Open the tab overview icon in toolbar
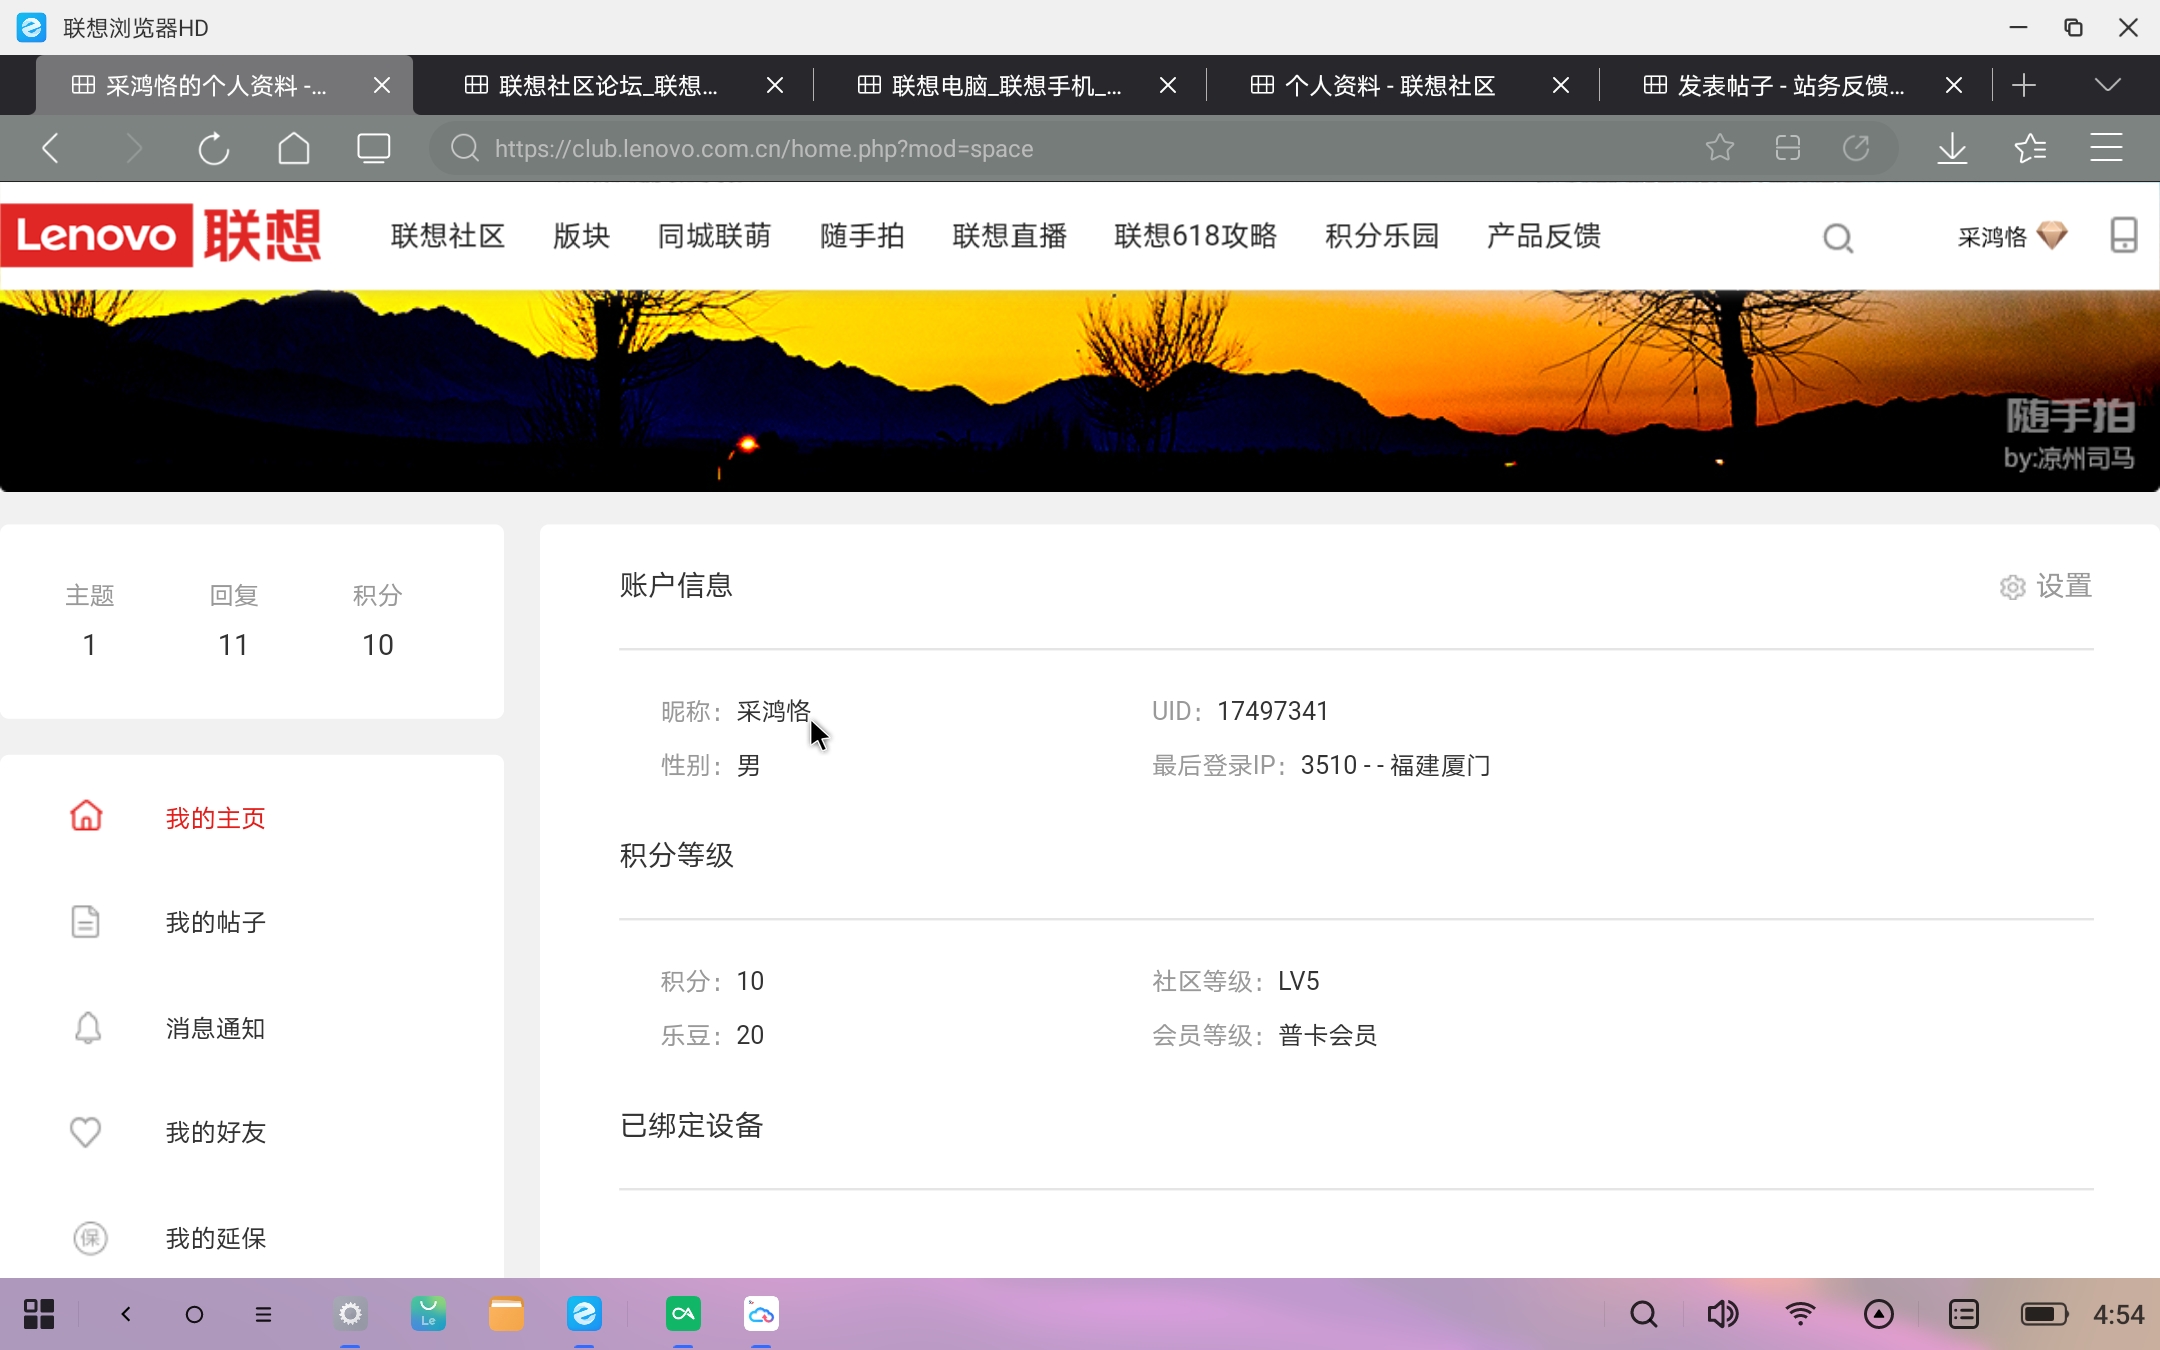Viewport: 2160px width, 1350px height. [373, 148]
